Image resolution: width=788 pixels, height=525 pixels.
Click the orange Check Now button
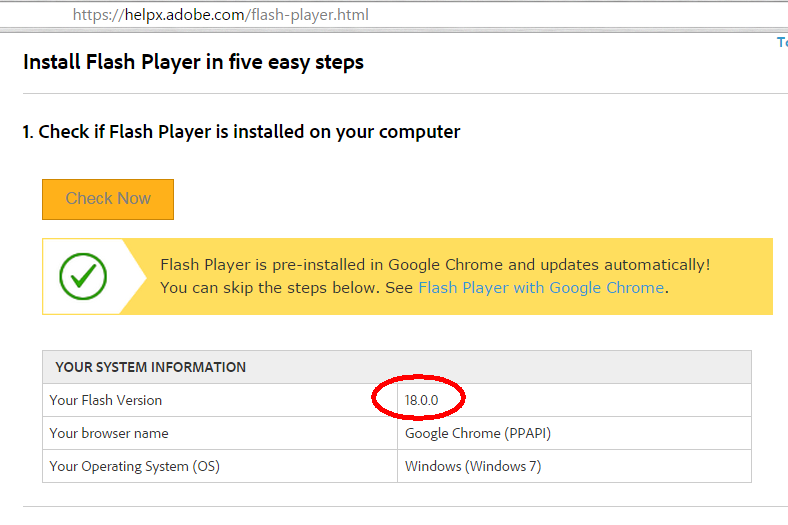108,199
